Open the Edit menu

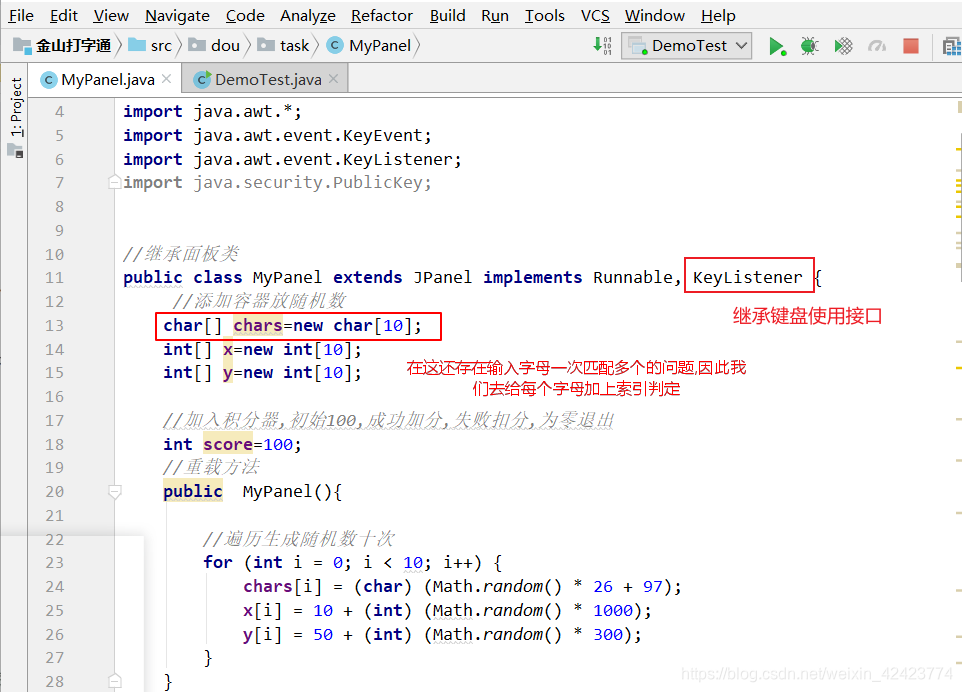pyautogui.click(x=63, y=15)
